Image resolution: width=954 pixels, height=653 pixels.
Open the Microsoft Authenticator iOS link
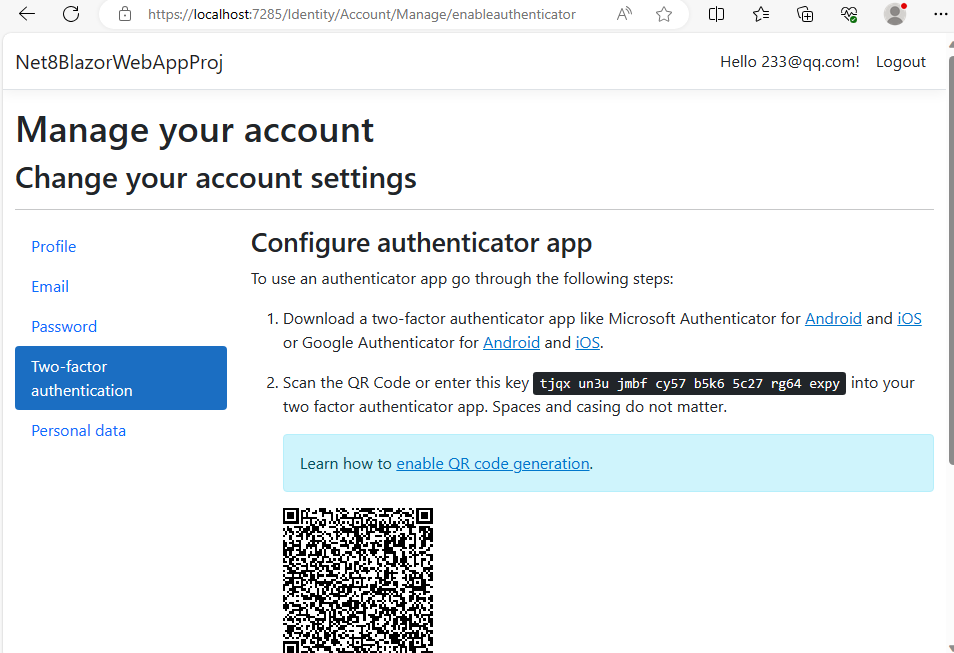[x=909, y=319]
